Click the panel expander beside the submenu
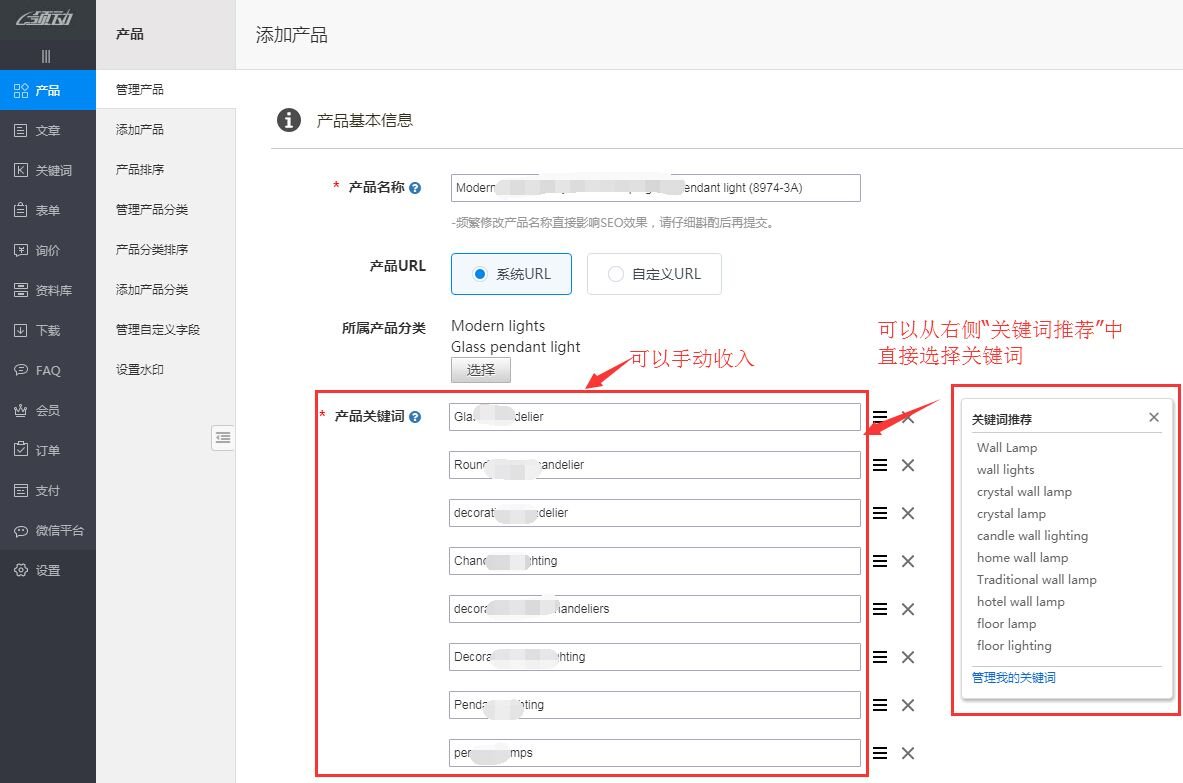This screenshot has height=783, width=1183. (223, 437)
